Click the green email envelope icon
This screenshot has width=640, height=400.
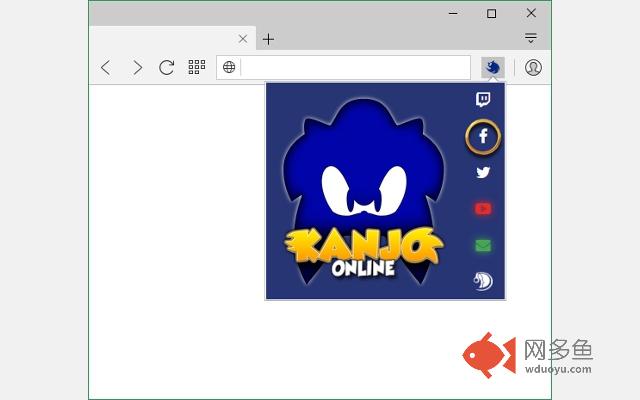coord(483,245)
